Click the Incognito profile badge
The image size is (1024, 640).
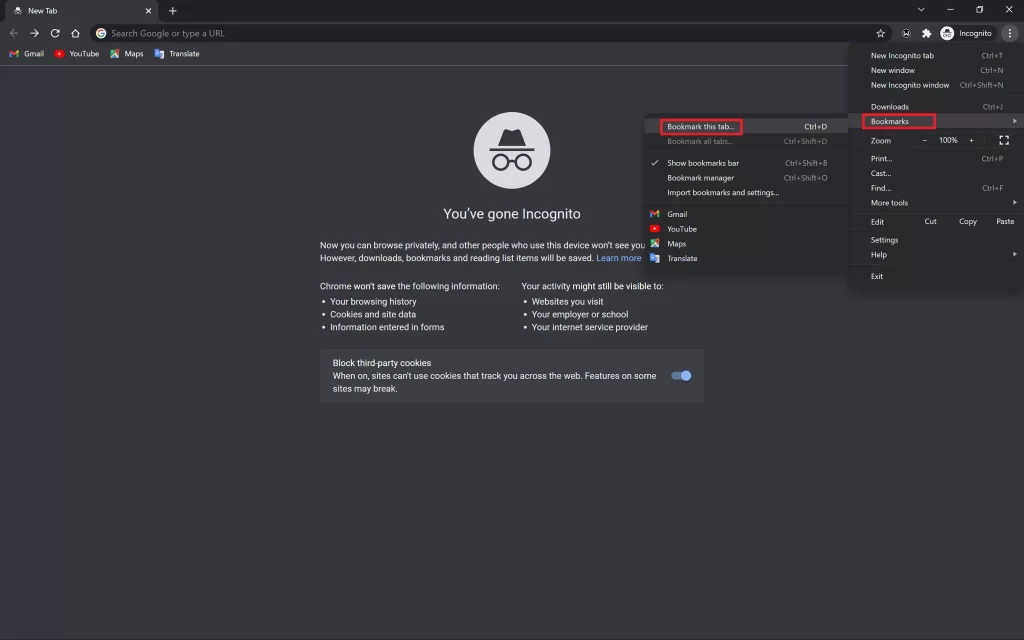(x=966, y=33)
